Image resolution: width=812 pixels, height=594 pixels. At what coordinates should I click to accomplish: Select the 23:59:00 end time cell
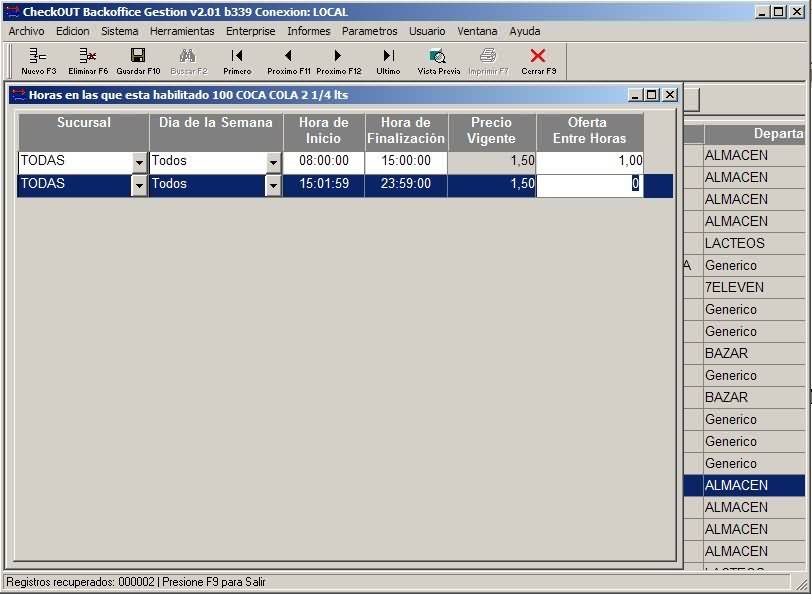[406, 185]
